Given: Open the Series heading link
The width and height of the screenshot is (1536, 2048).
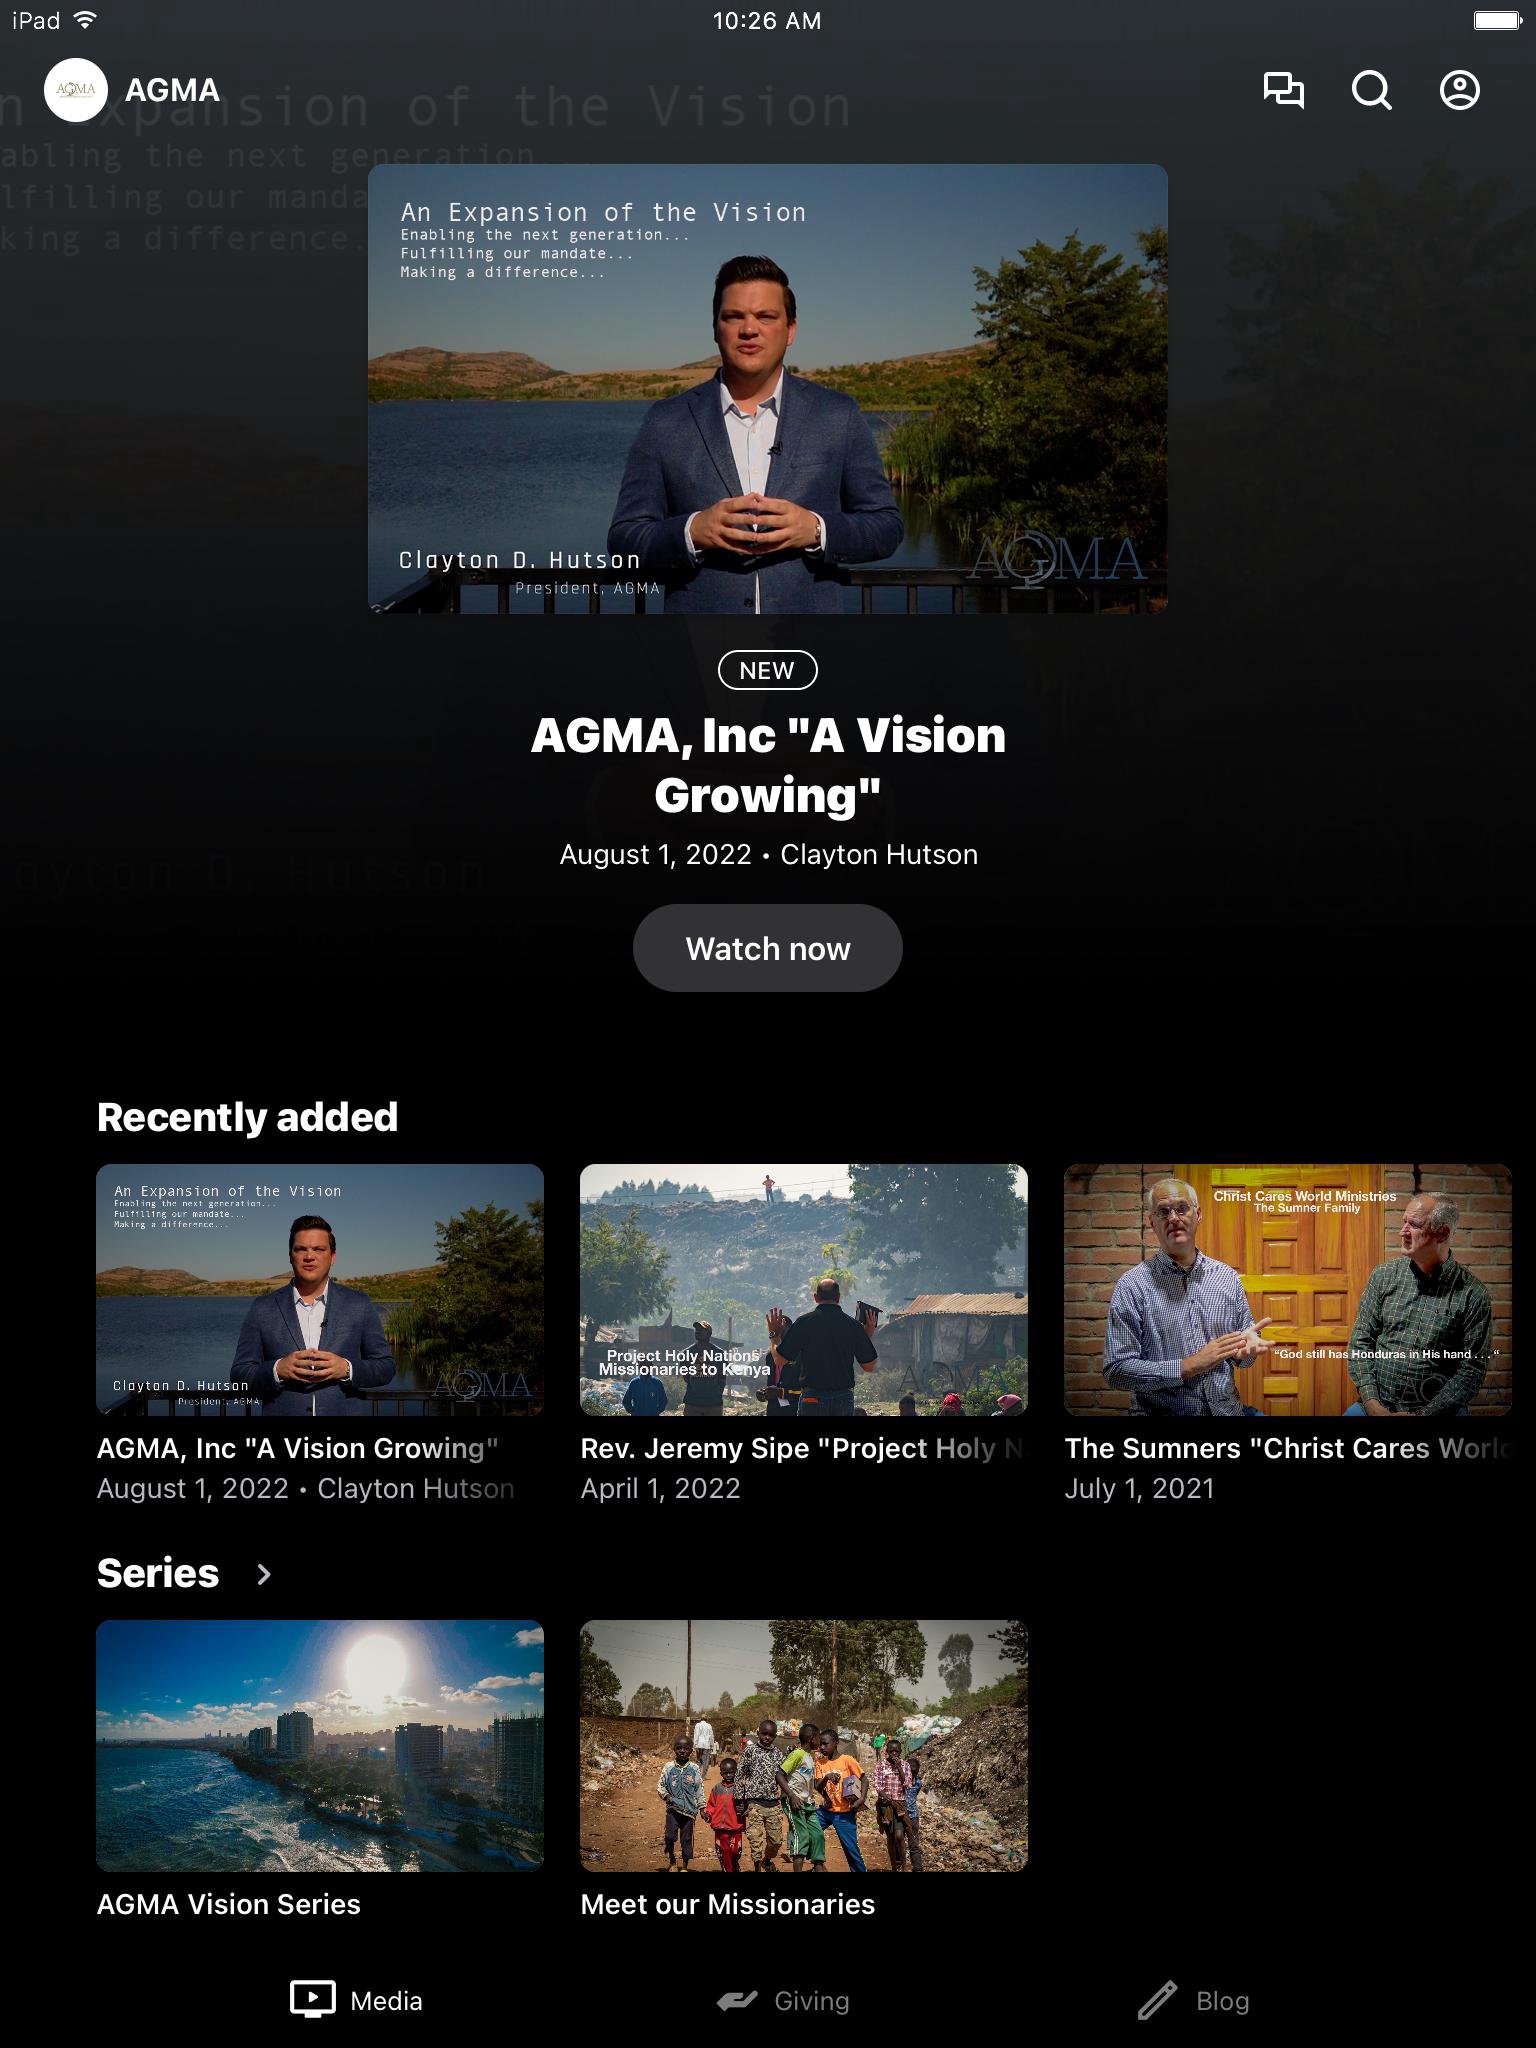Looking at the screenshot, I should [x=158, y=1573].
